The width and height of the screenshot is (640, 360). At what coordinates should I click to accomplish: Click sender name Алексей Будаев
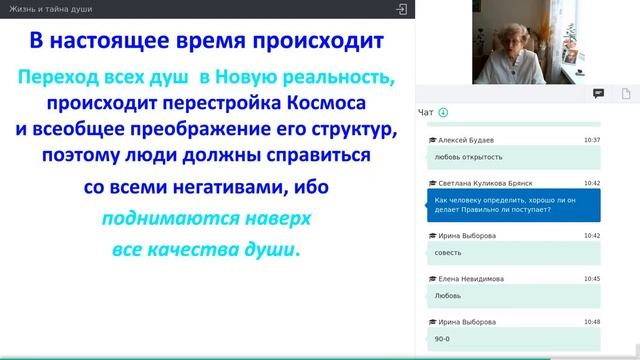pyautogui.click(x=466, y=140)
